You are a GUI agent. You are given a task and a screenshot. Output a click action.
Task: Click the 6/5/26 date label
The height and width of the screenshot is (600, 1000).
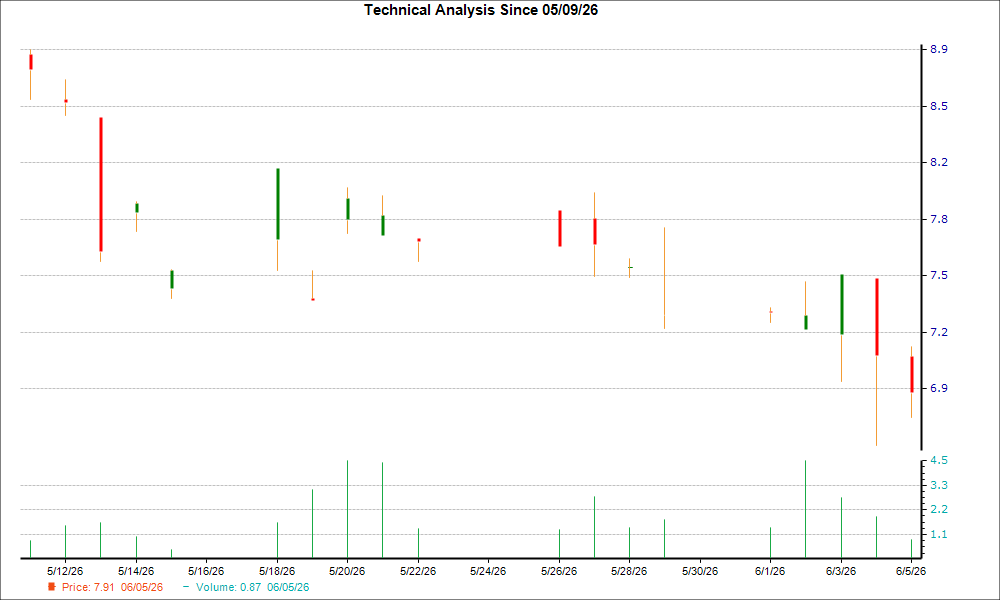[x=911, y=571]
